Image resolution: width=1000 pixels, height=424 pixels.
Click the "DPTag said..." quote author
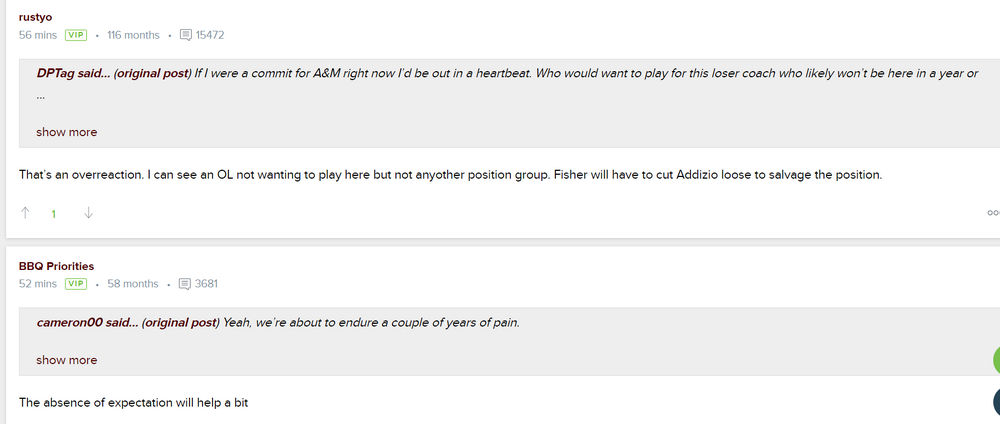click(x=73, y=74)
